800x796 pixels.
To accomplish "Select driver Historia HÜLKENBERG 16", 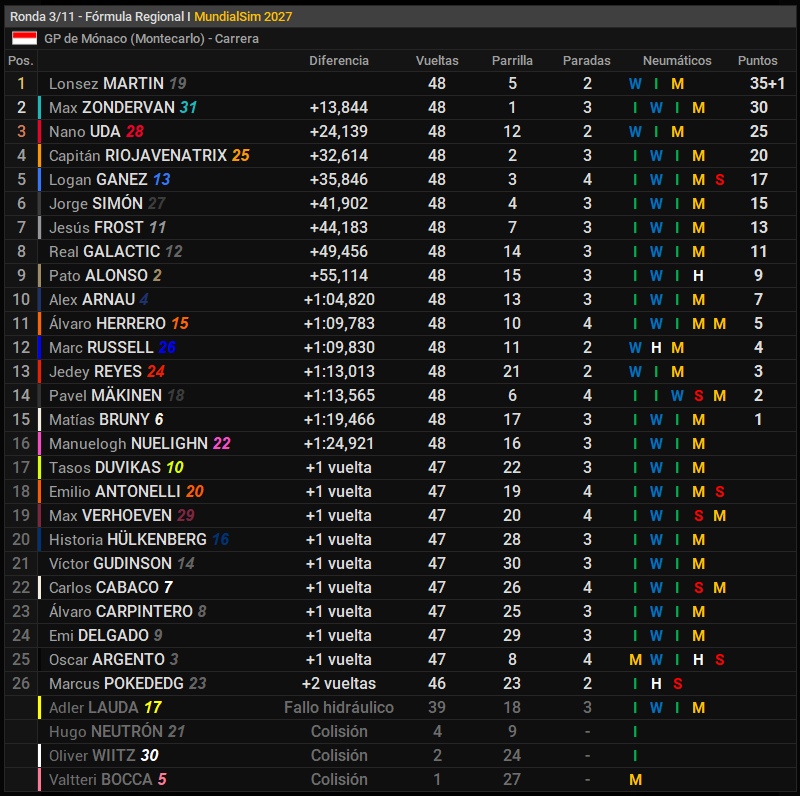I will pos(139,539).
